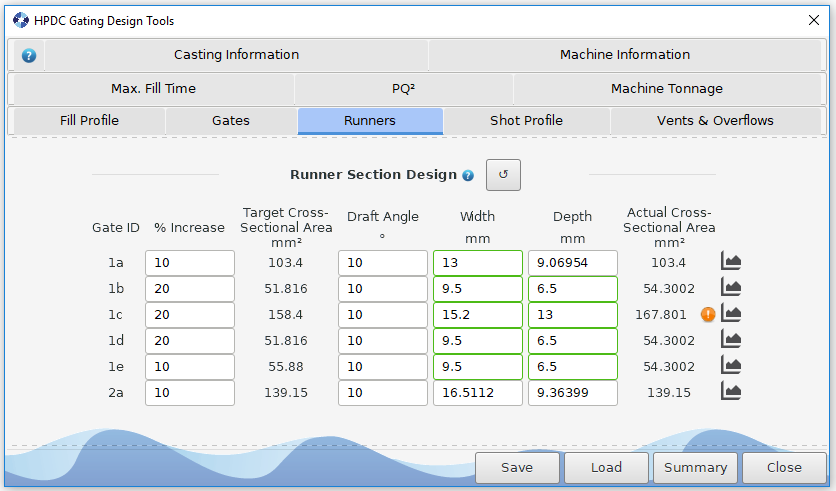The image size is (836, 491).
Task: Click the help icon next to Runner Section Design
Action: coord(468,175)
